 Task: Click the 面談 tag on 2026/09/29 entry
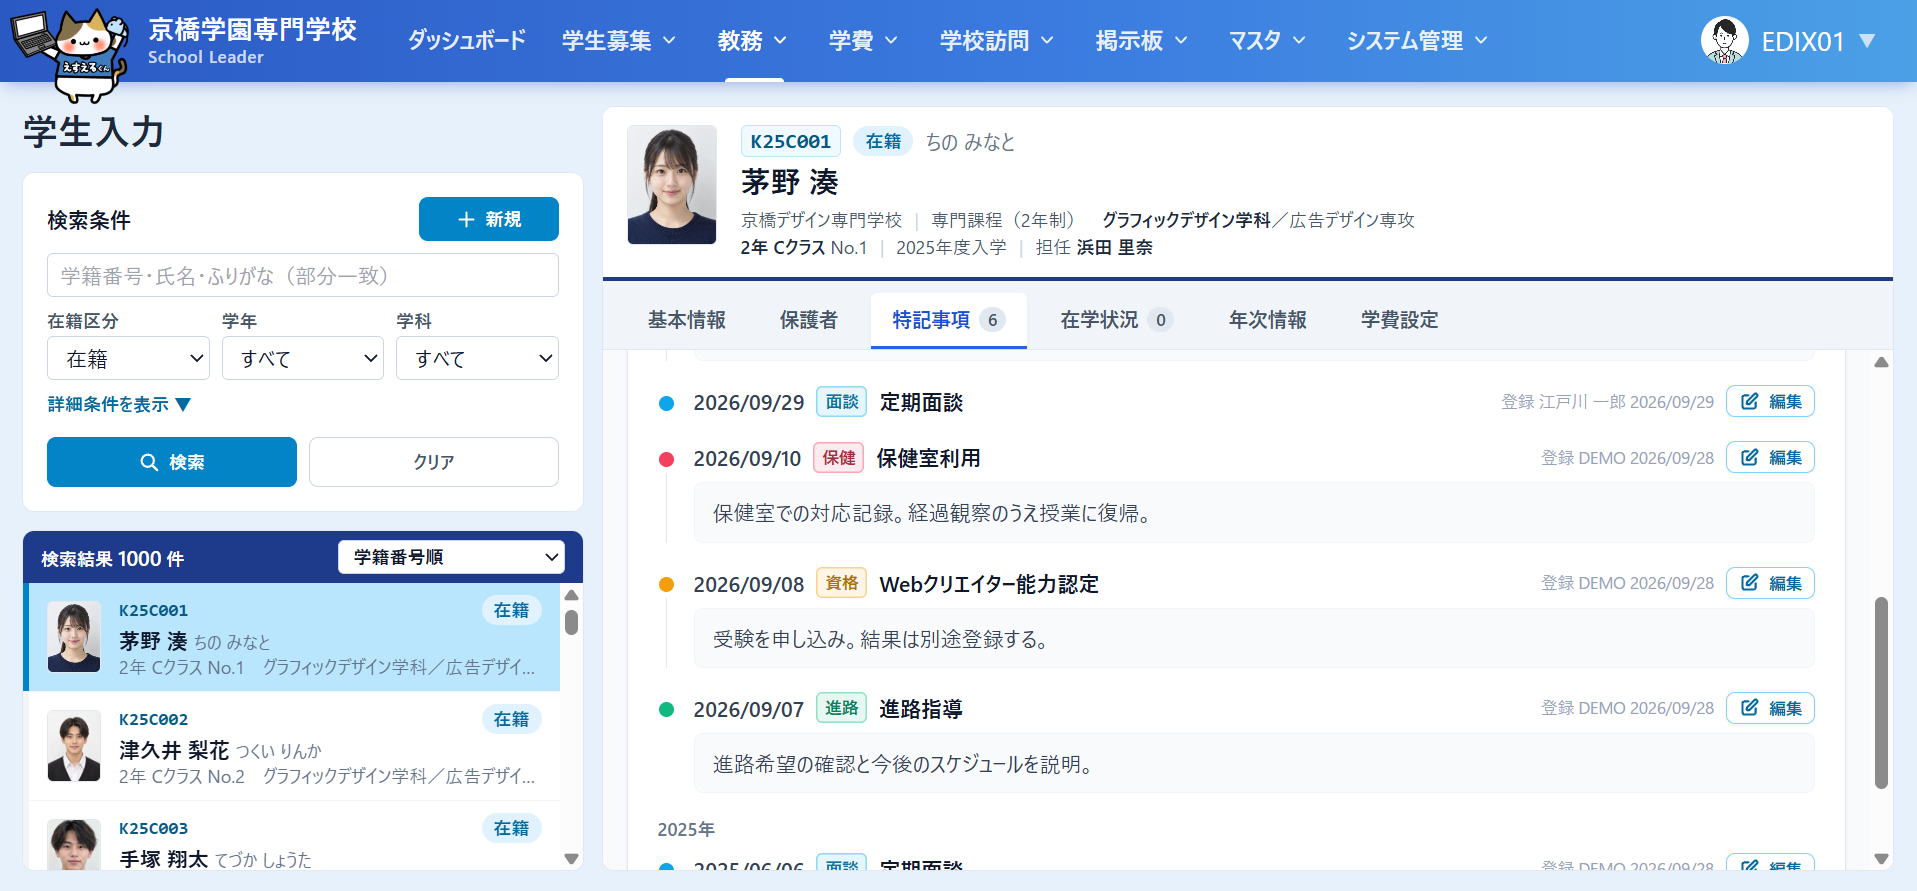pos(842,402)
